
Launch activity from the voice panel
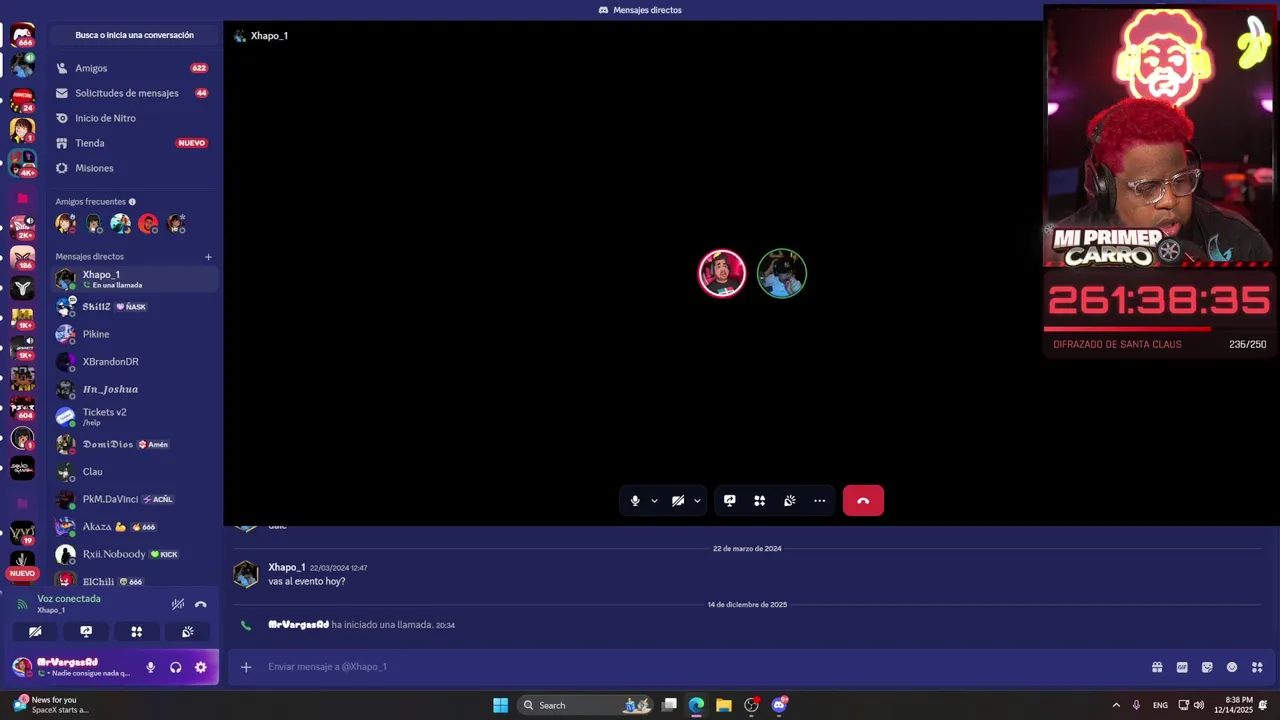pyautogui.click(x=137, y=632)
